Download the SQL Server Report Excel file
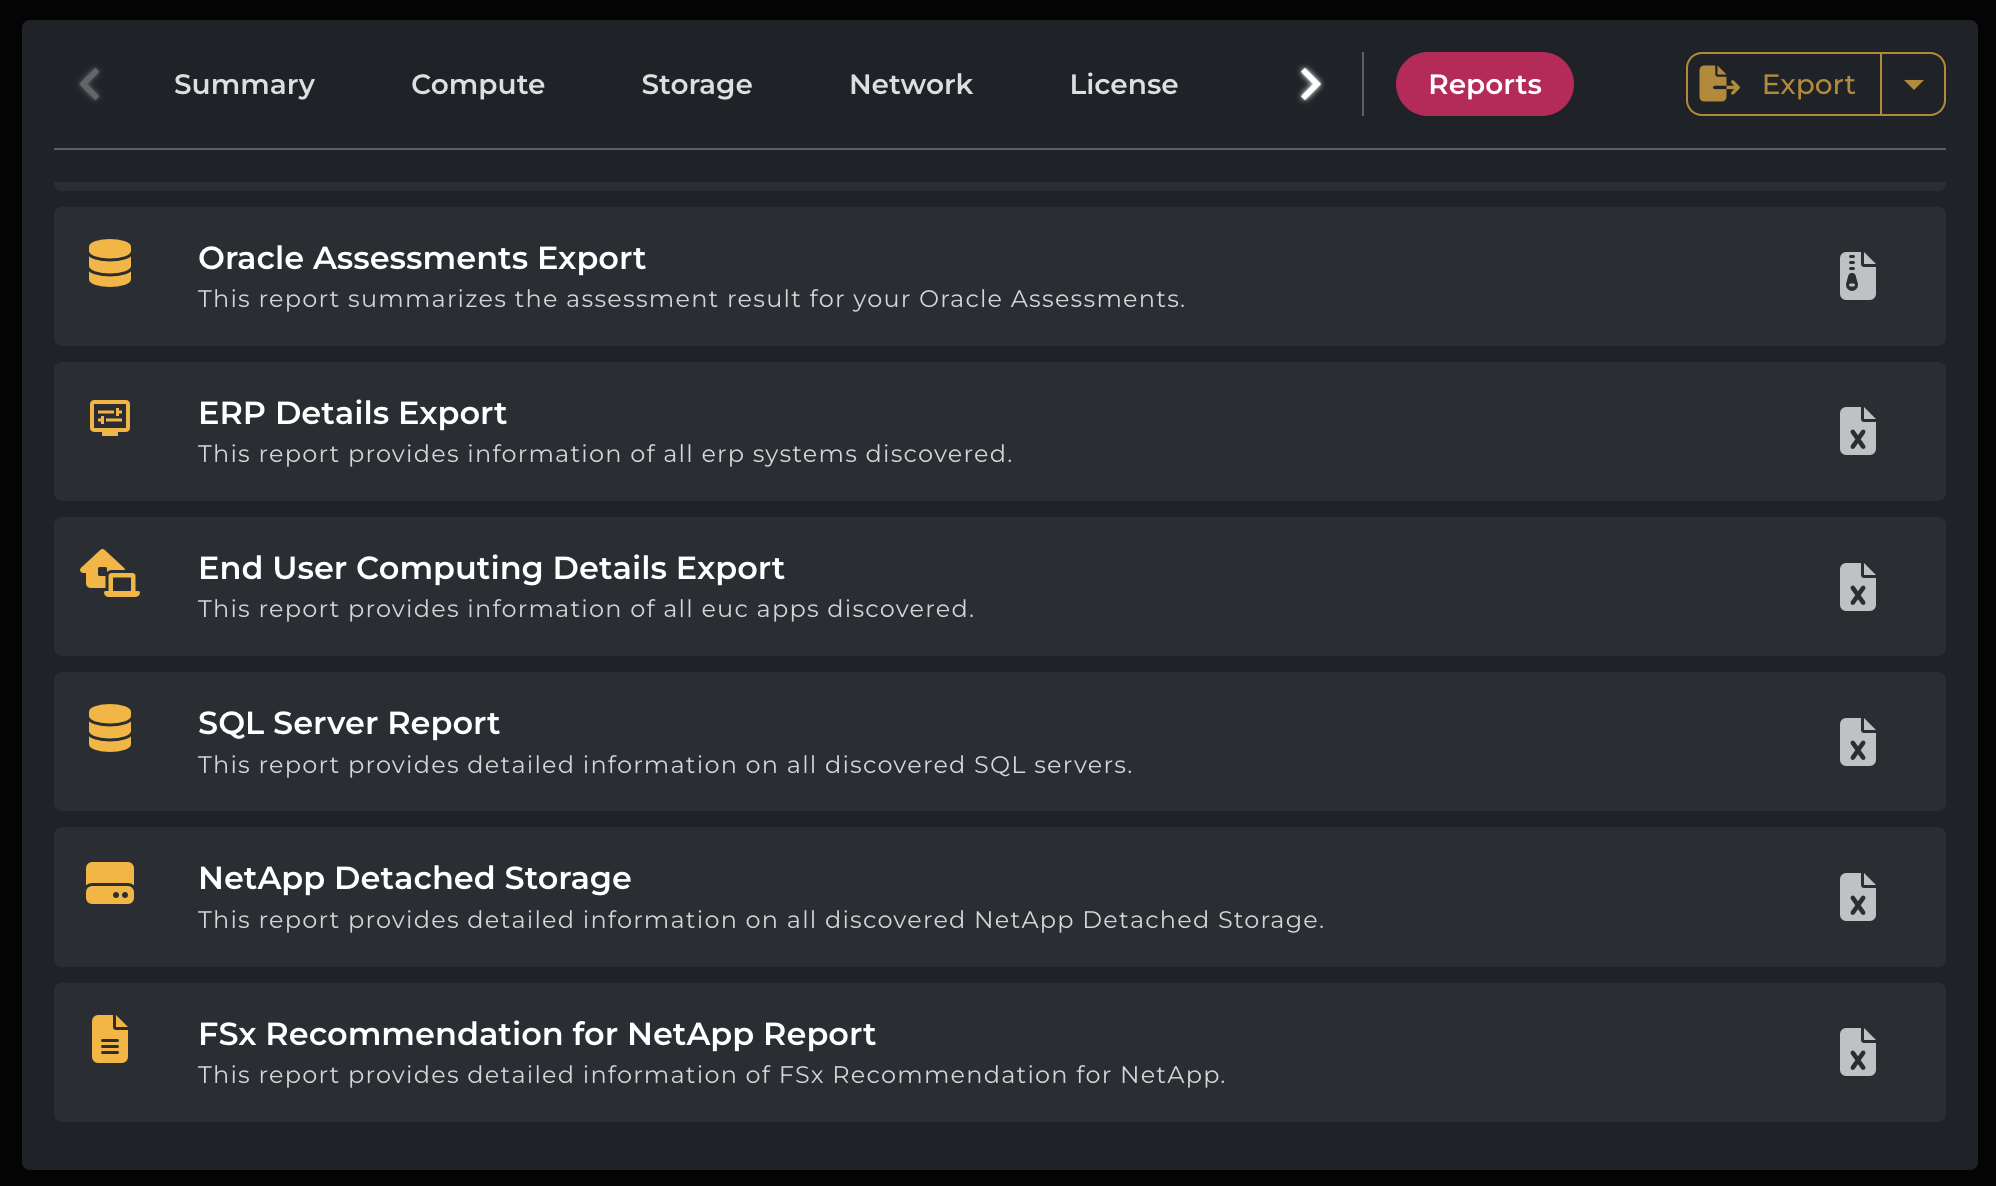The image size is (1996, 1186). coord(1857,742)
